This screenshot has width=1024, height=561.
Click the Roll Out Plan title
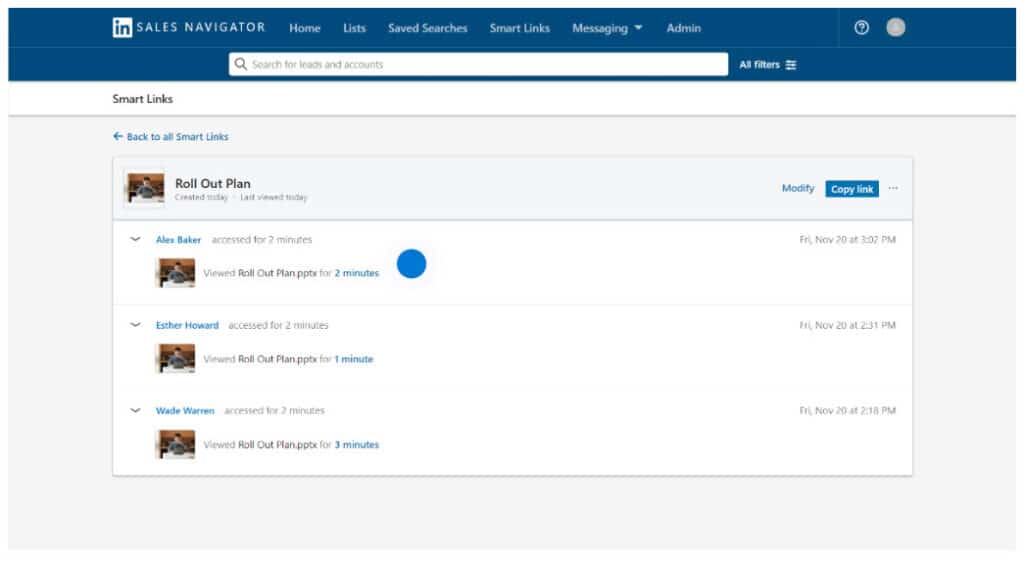tap(213, 184)
